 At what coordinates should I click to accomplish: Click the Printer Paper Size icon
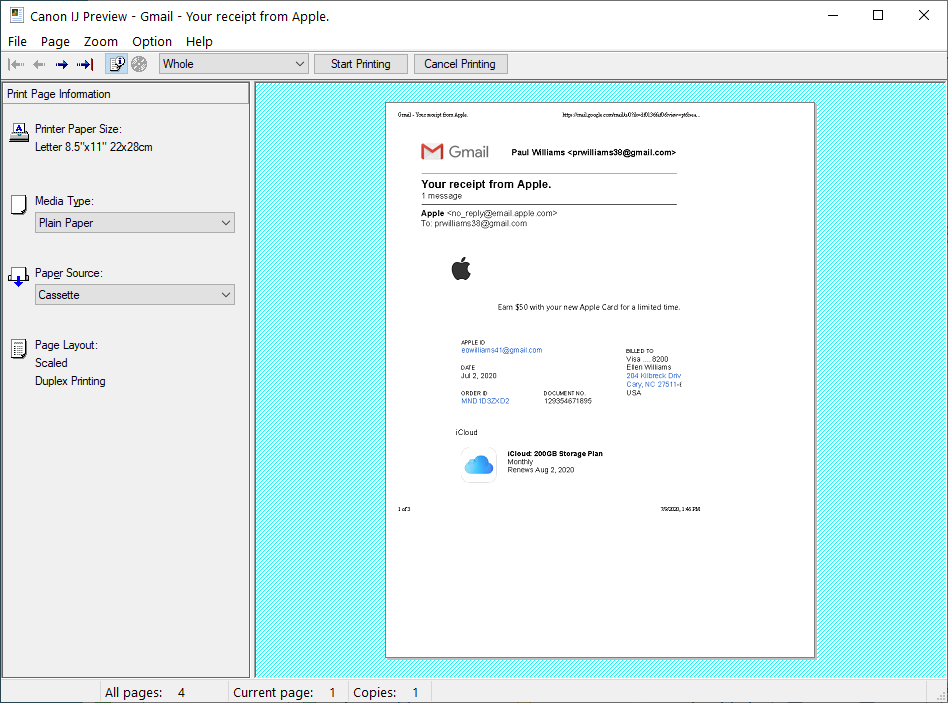coord(19,132)
